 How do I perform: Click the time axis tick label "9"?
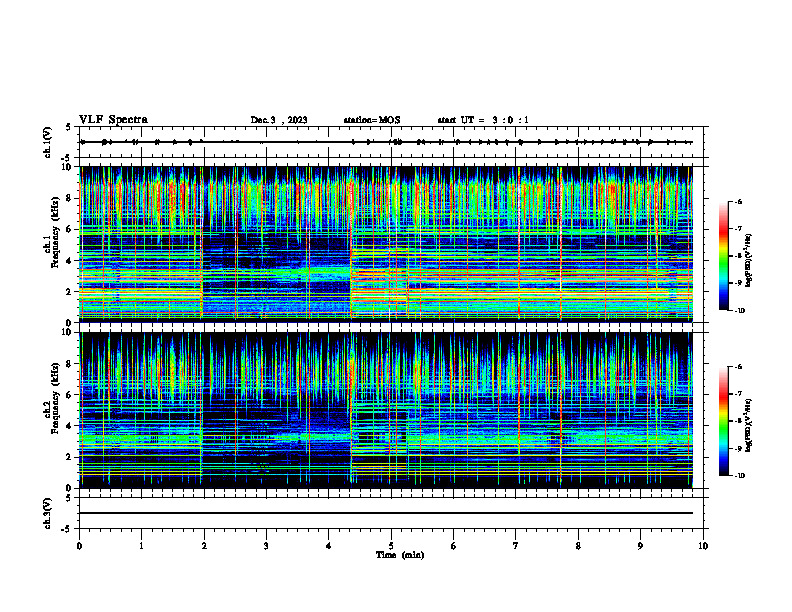click(x=640, y=546)
